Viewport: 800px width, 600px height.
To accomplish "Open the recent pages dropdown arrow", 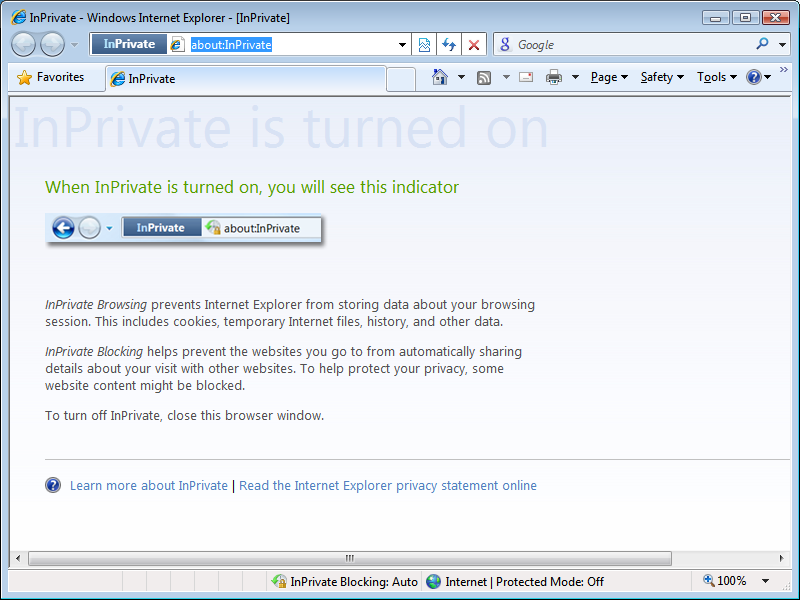I will (74, 45).
